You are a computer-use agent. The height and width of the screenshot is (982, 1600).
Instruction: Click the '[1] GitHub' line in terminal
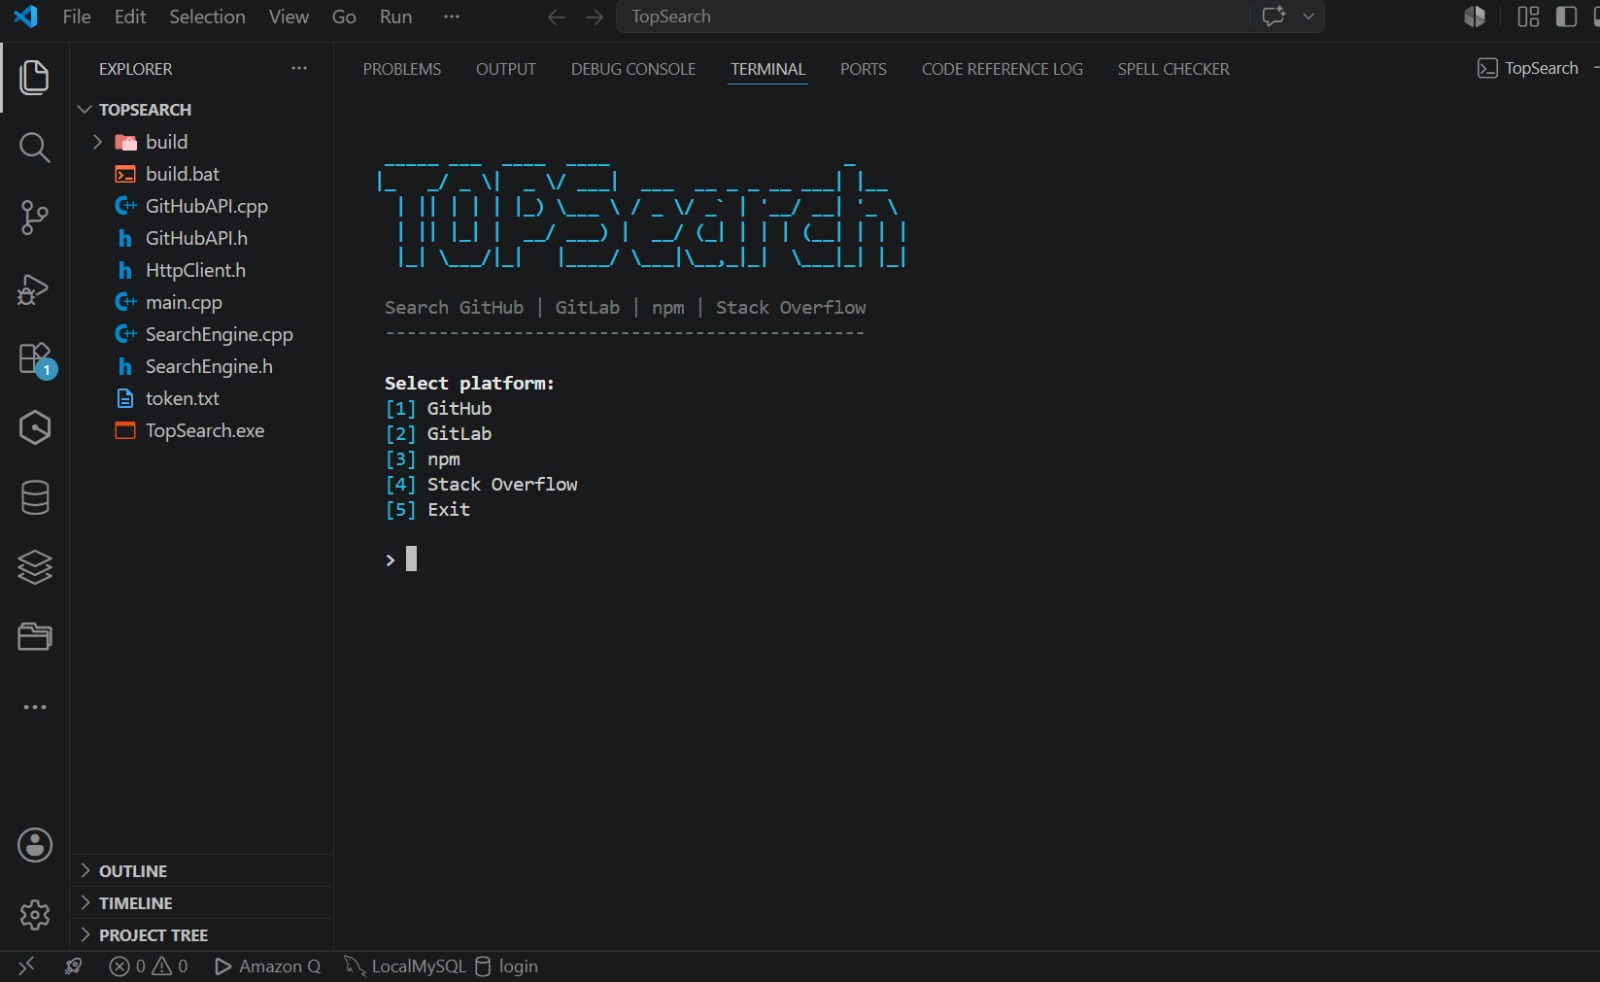coord(438,408)
